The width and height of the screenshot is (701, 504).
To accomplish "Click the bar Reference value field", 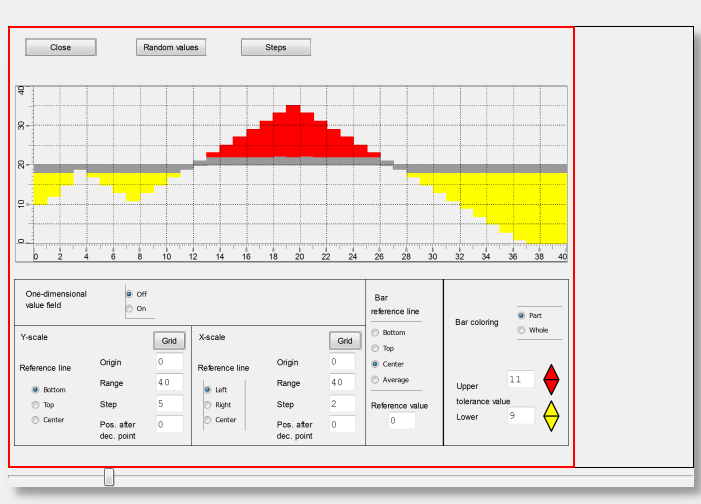I will coord(401,421).
